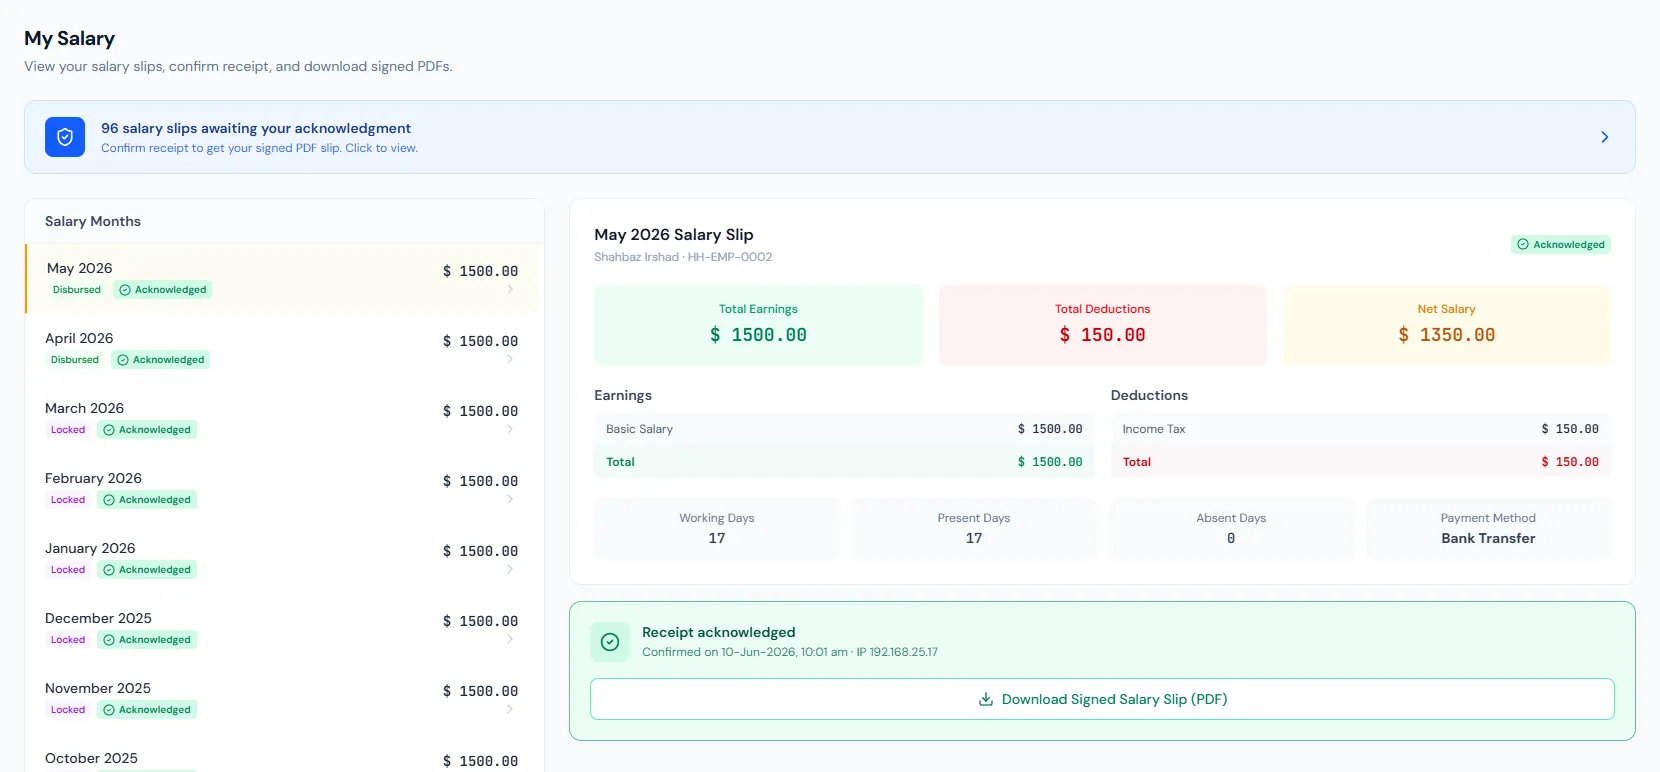Screen dimensions: 1660x772
Task: Select the March 2026 salary month
Action: pyautogui.click(x=284, y=419)
